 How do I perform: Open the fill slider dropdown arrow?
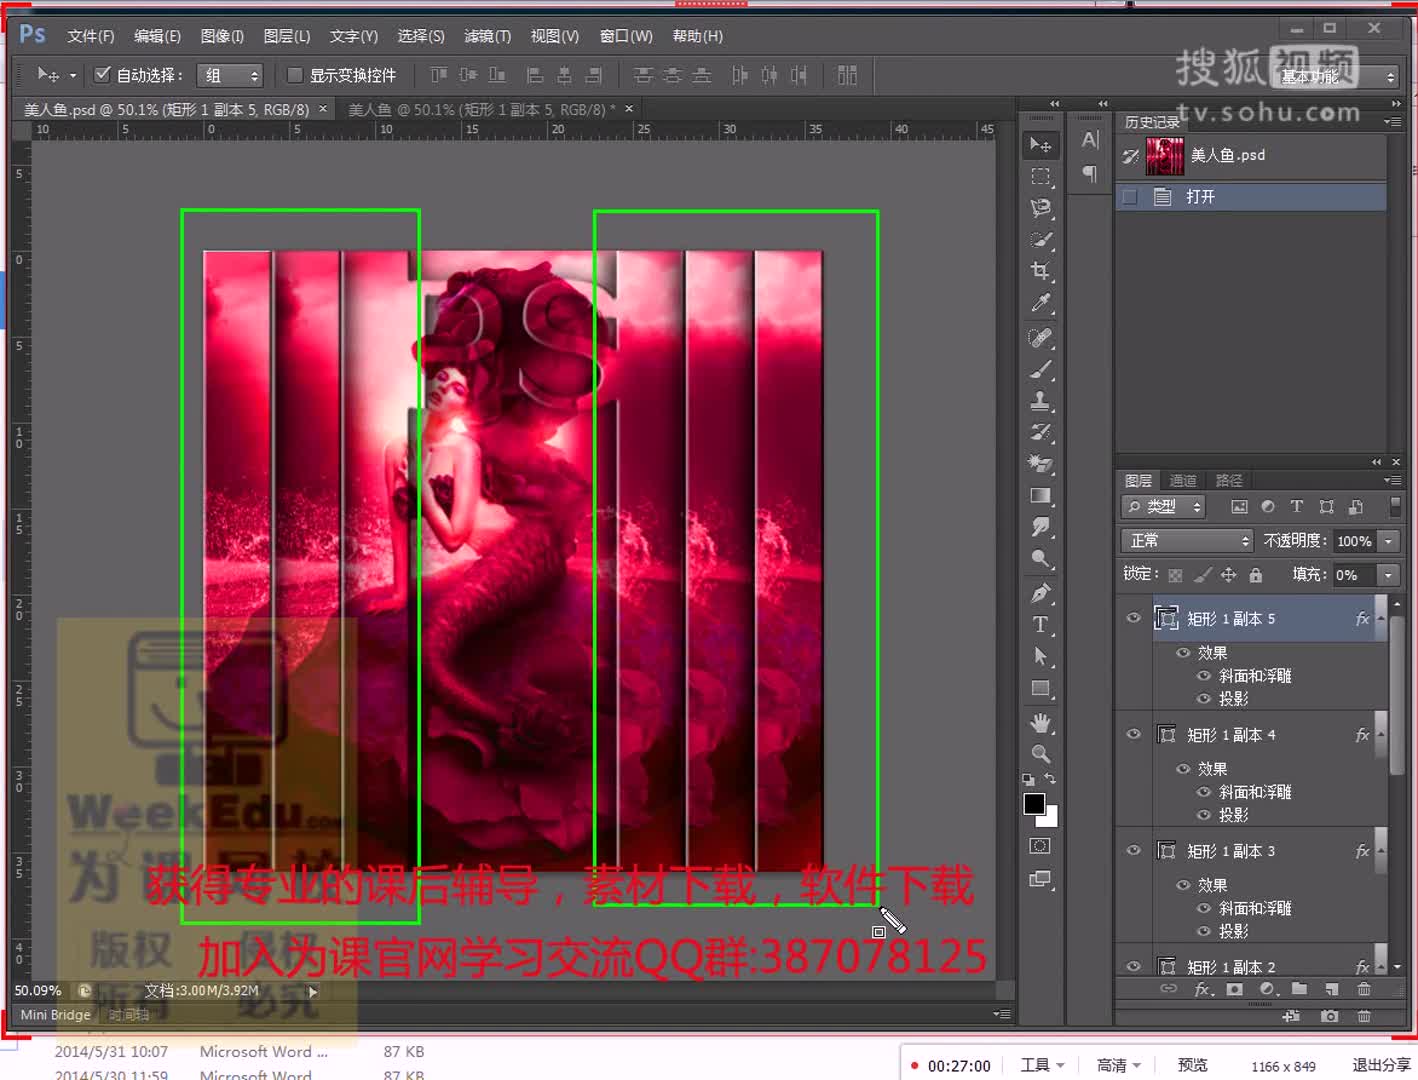[x=1388, y=575]
